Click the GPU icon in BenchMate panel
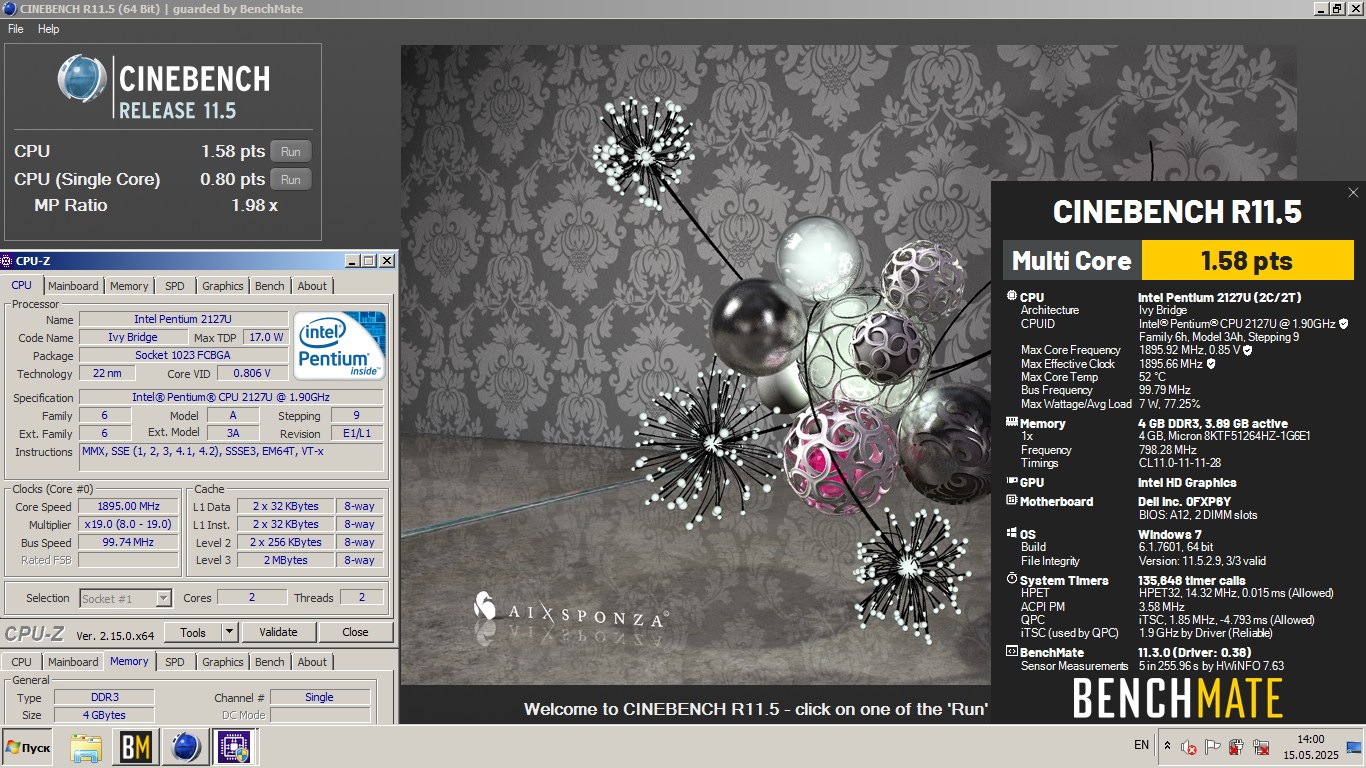This screenshot has width=1366, height=768. pyautogui.click(x=1011, y=482)
